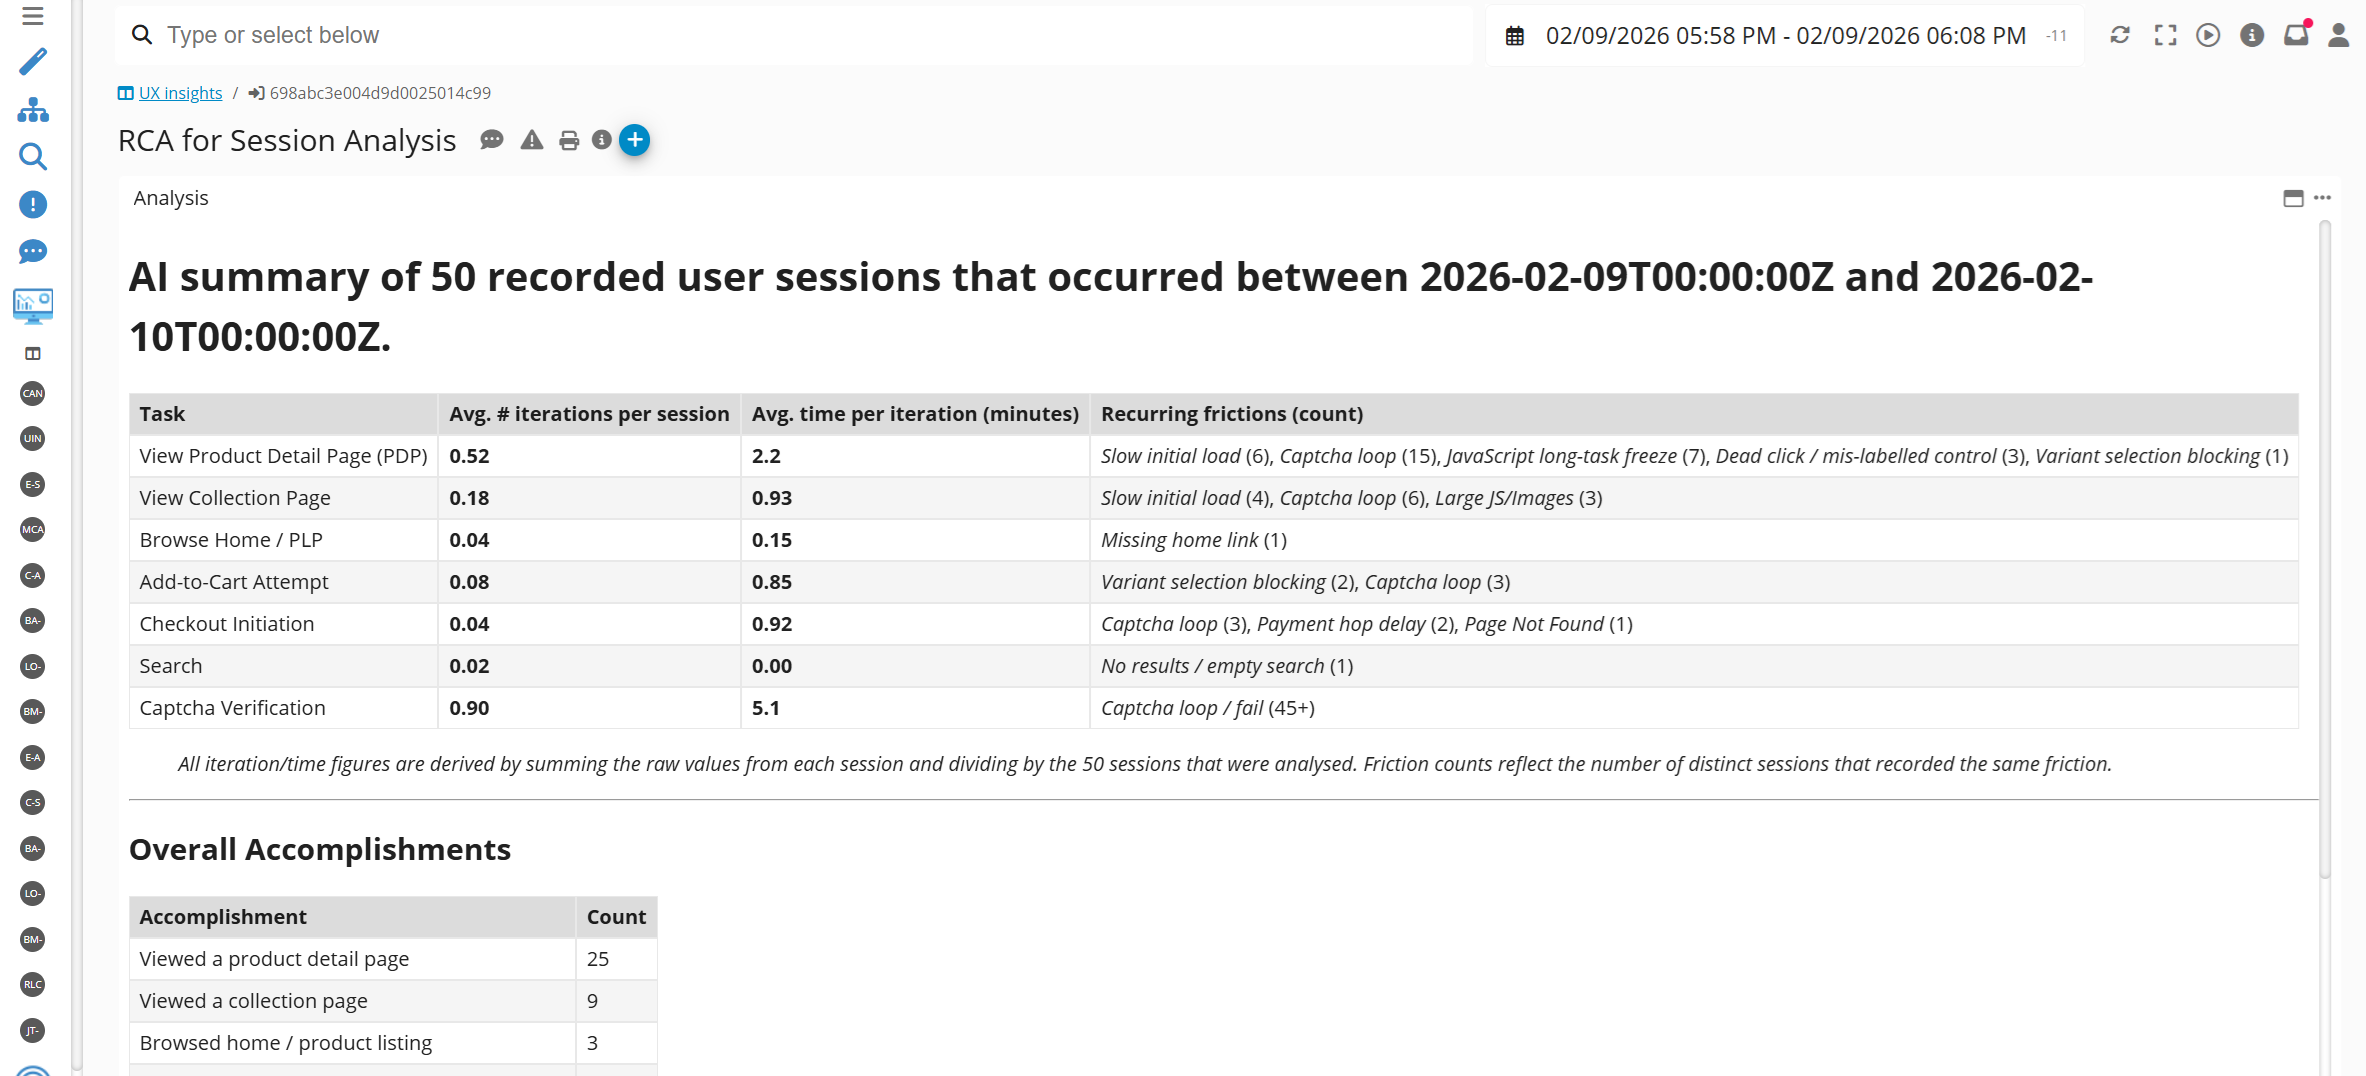Open the blue alert exclamation sidebar icon
2366x1076 pixels.
pos(32,204)
